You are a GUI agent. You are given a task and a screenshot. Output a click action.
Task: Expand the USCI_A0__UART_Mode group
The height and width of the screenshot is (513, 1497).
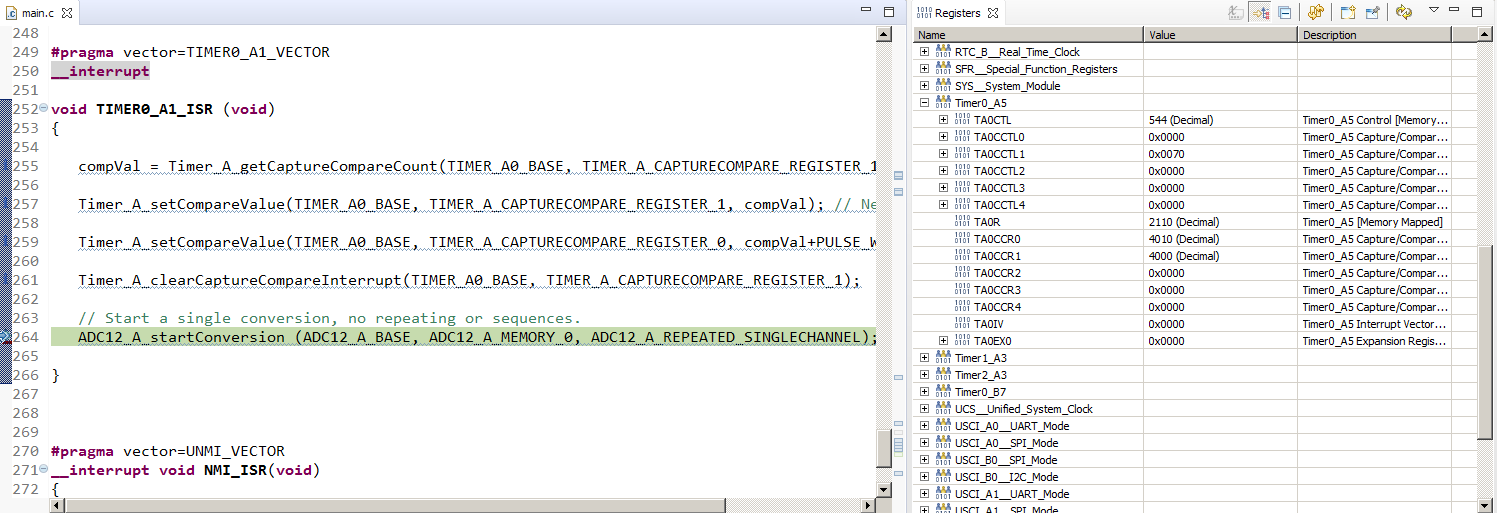(925, 426)
